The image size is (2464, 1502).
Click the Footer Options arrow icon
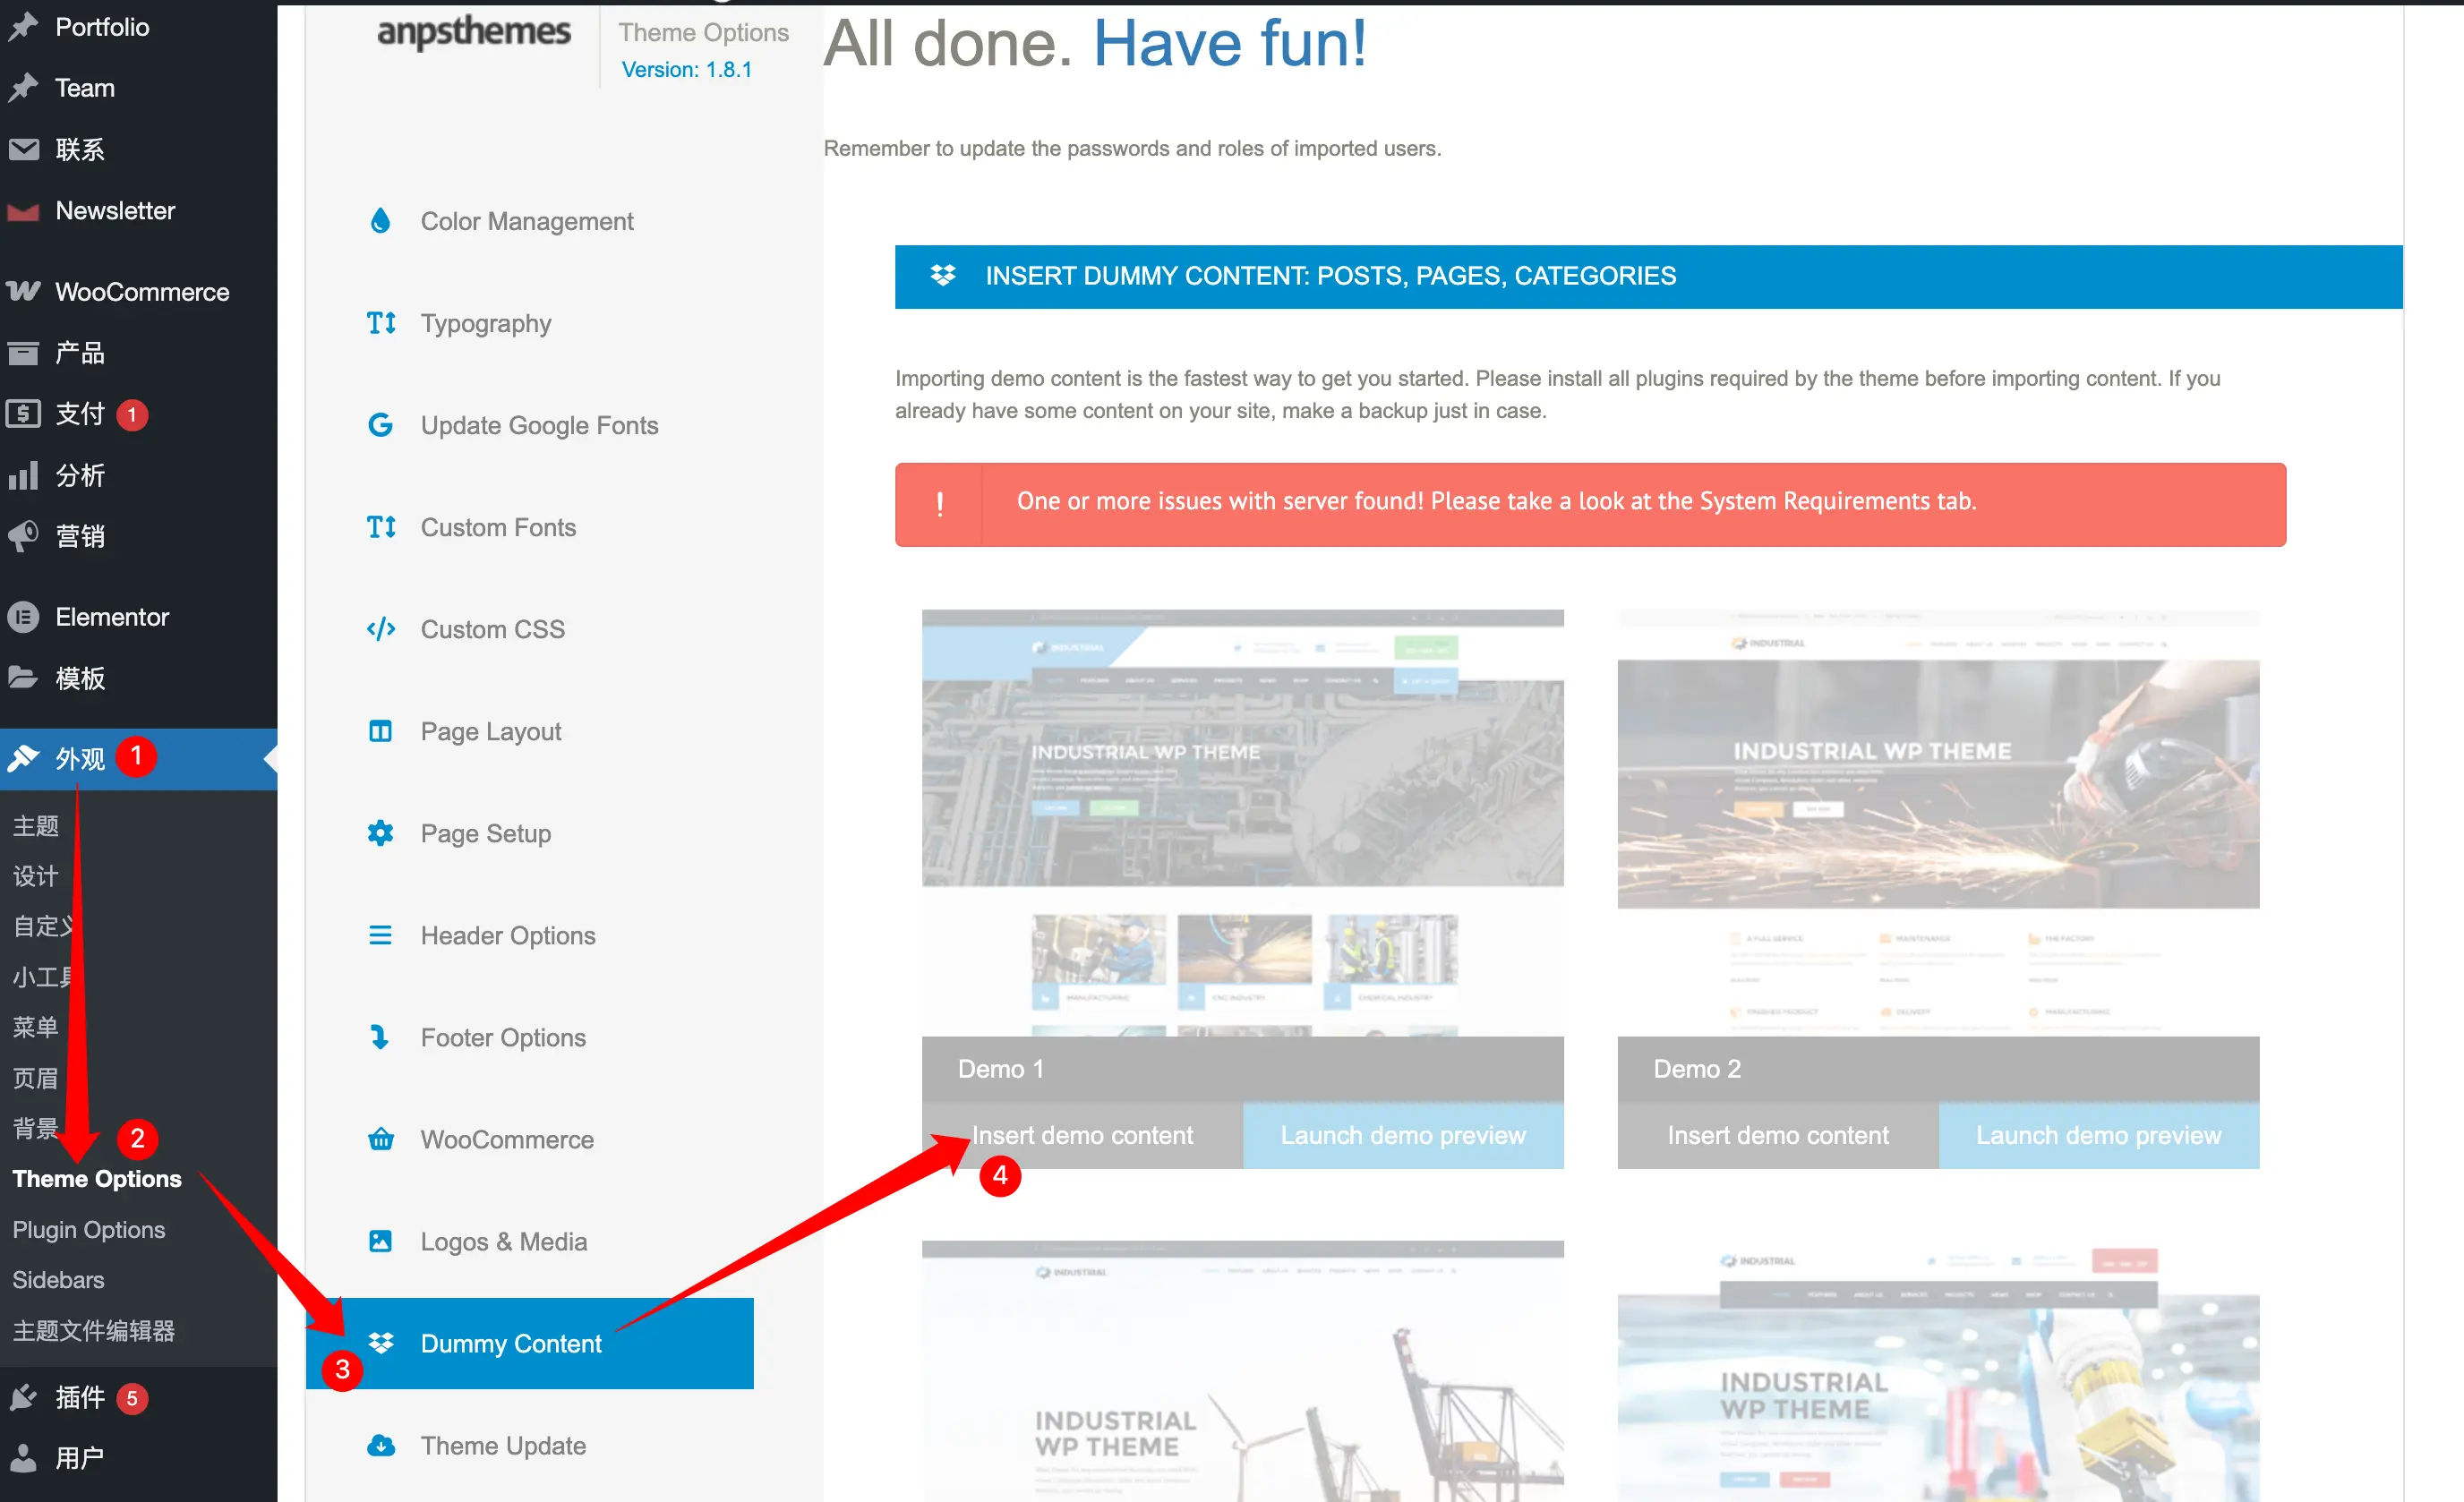[380, 1037]
